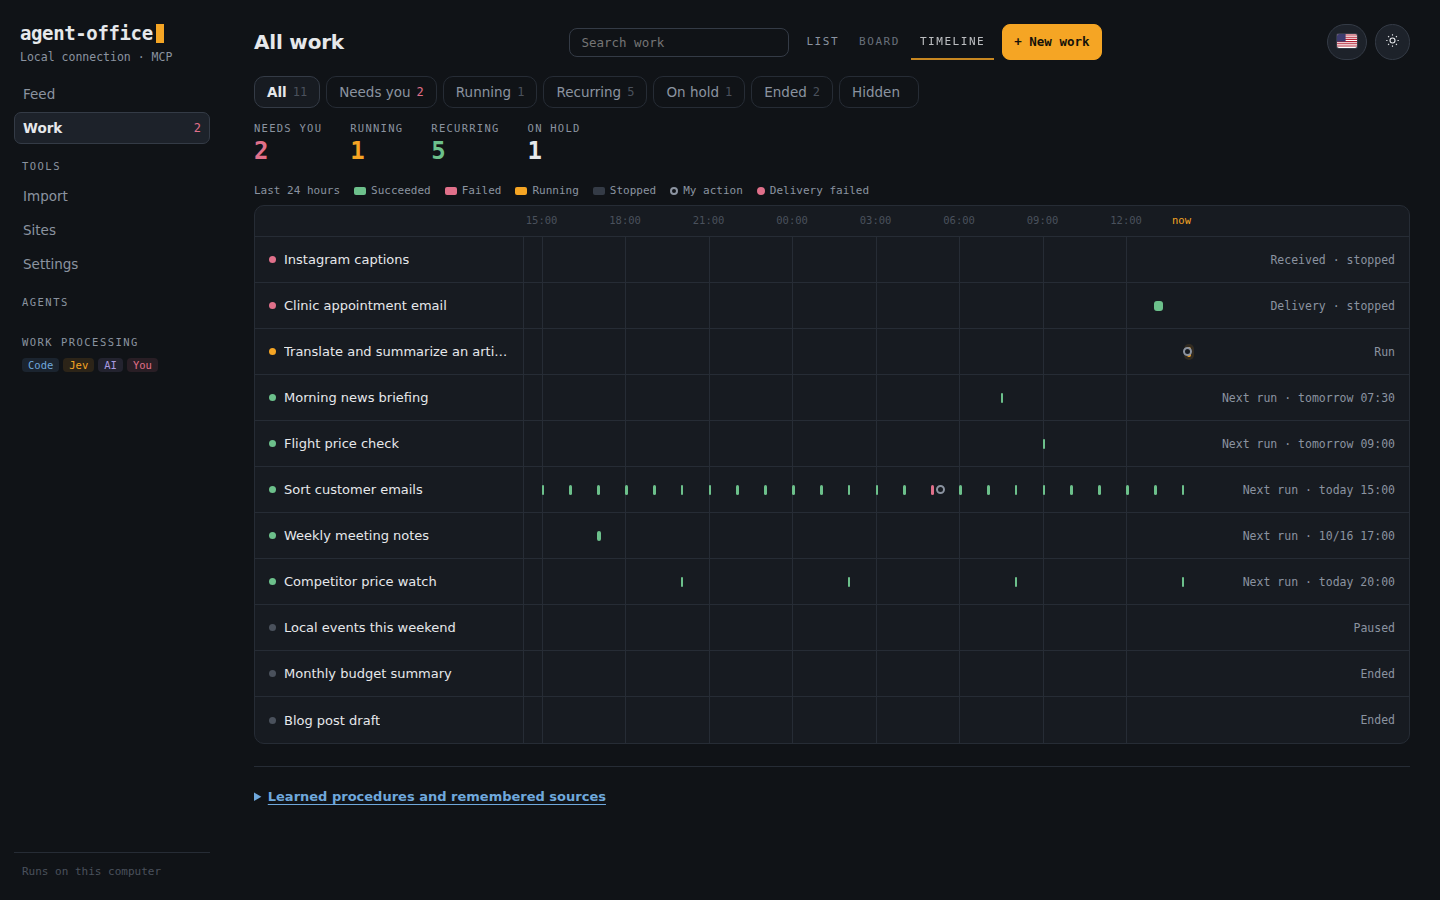Image resolution: width=1440 pixels, height=900 pixels.
Task: Switch to the Board view tab
Action: [879, 42]
